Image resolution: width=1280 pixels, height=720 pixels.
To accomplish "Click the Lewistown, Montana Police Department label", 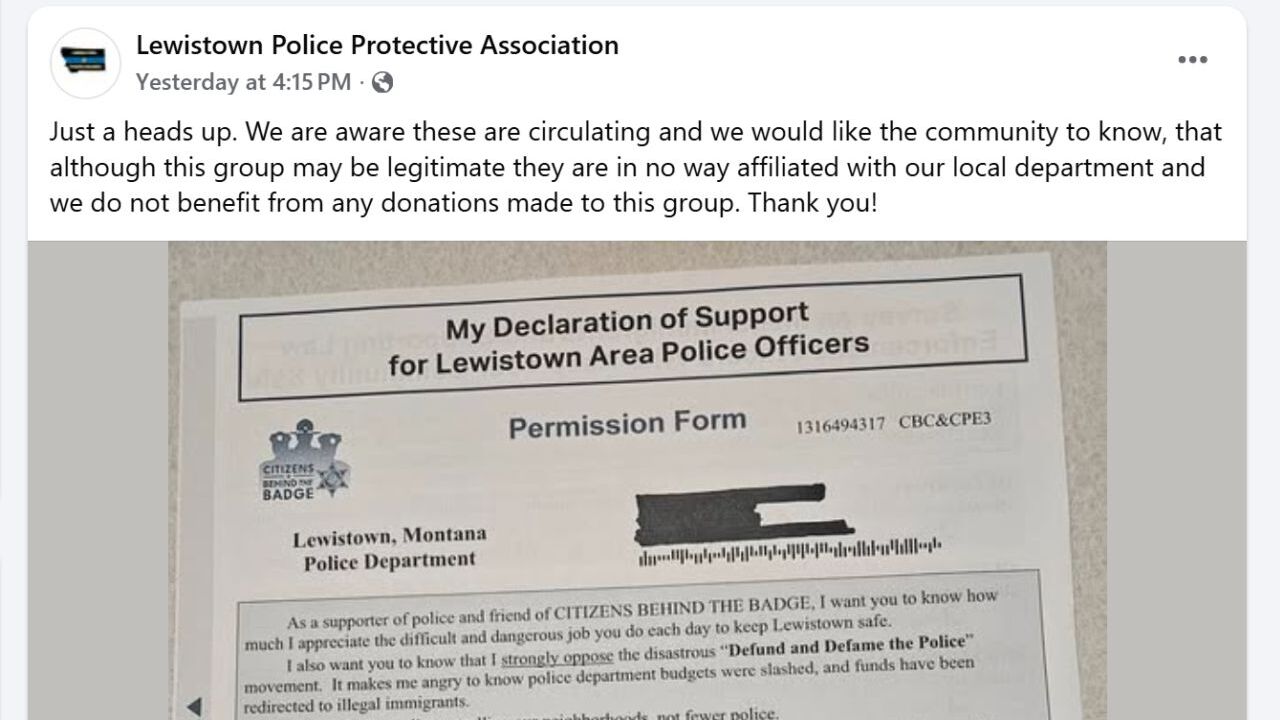I will [389, 546].
